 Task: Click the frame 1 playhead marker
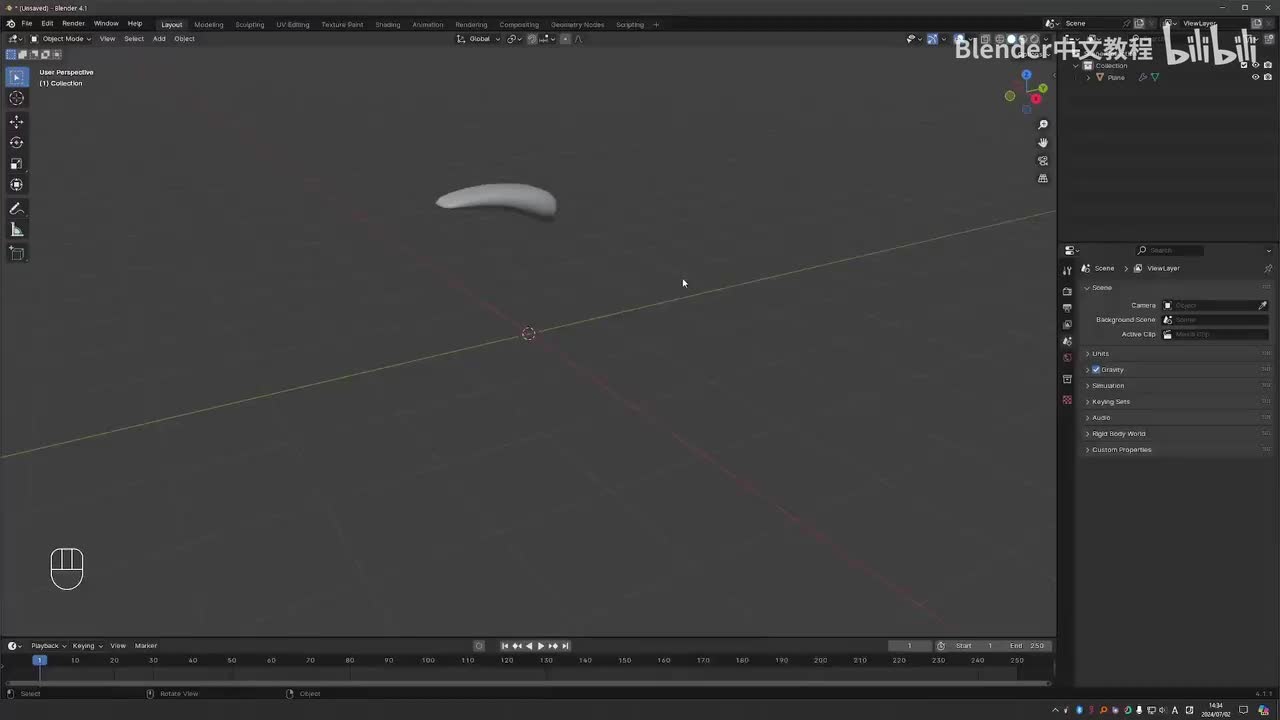pyautogui.click(x=39, y=660)
